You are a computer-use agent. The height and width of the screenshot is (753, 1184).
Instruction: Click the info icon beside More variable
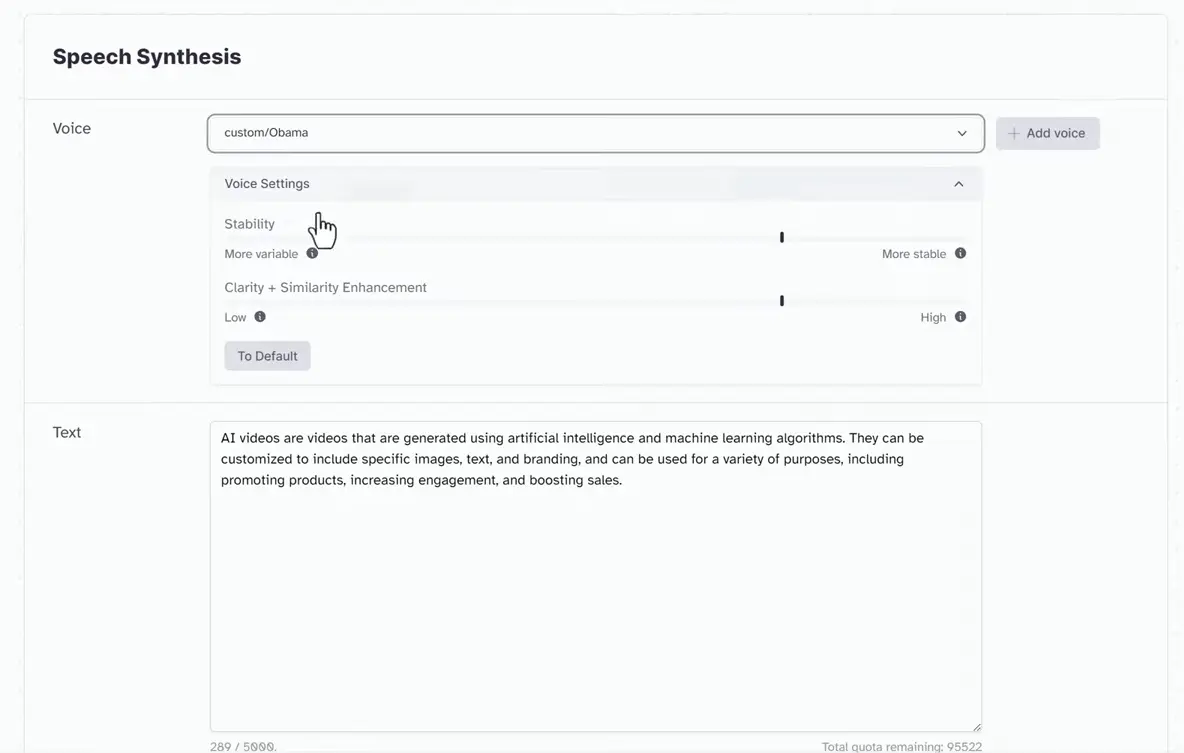(x=312, y=253)
